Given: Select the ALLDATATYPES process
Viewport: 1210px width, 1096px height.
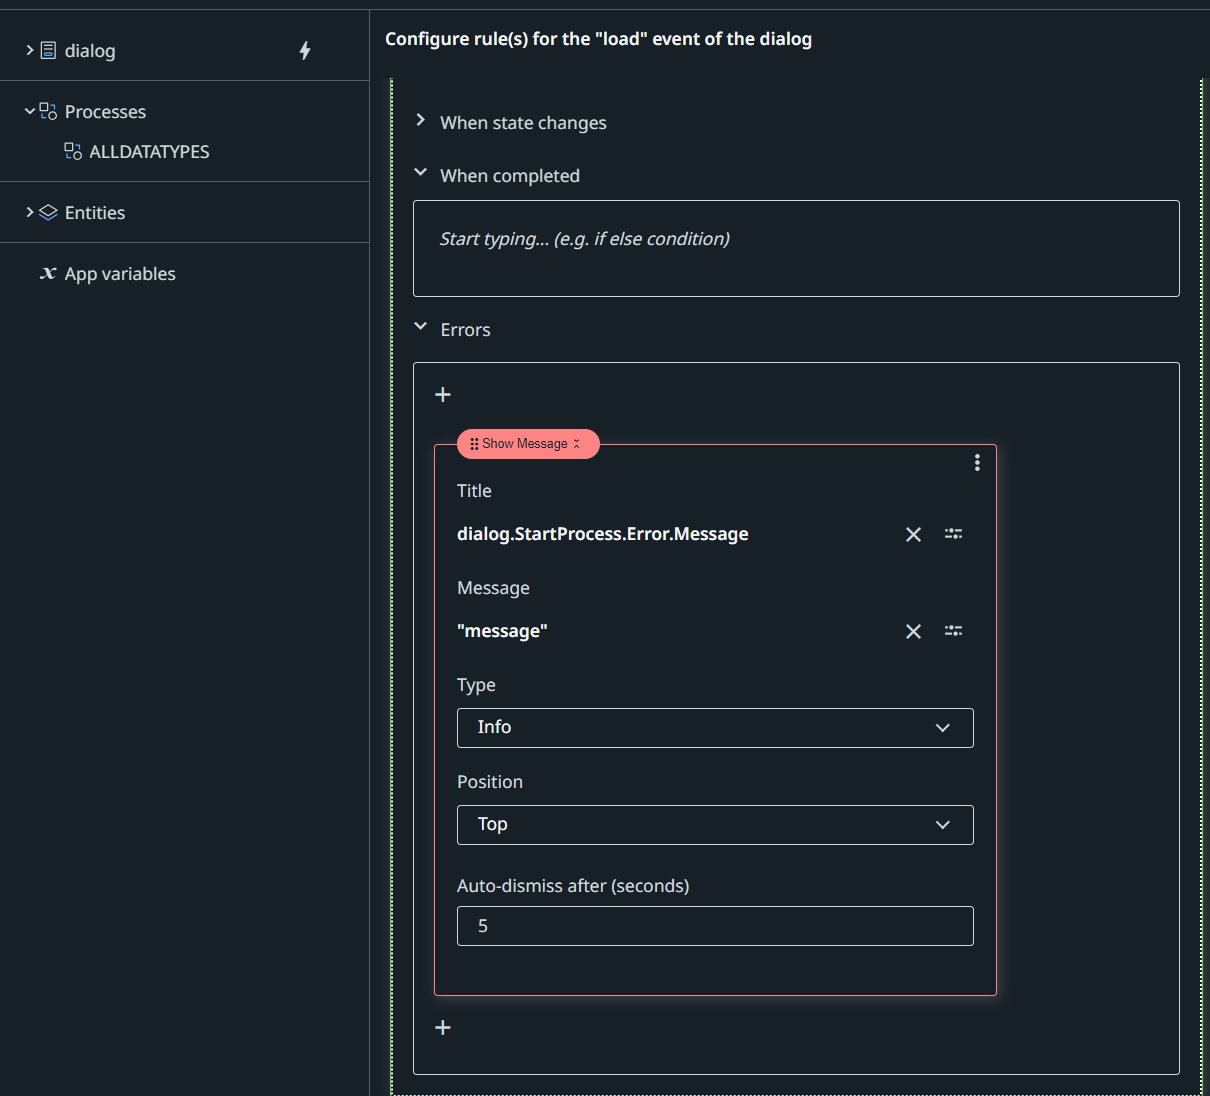Looking at the screenshot, I should pyautogui.click(x=148, y=151).
